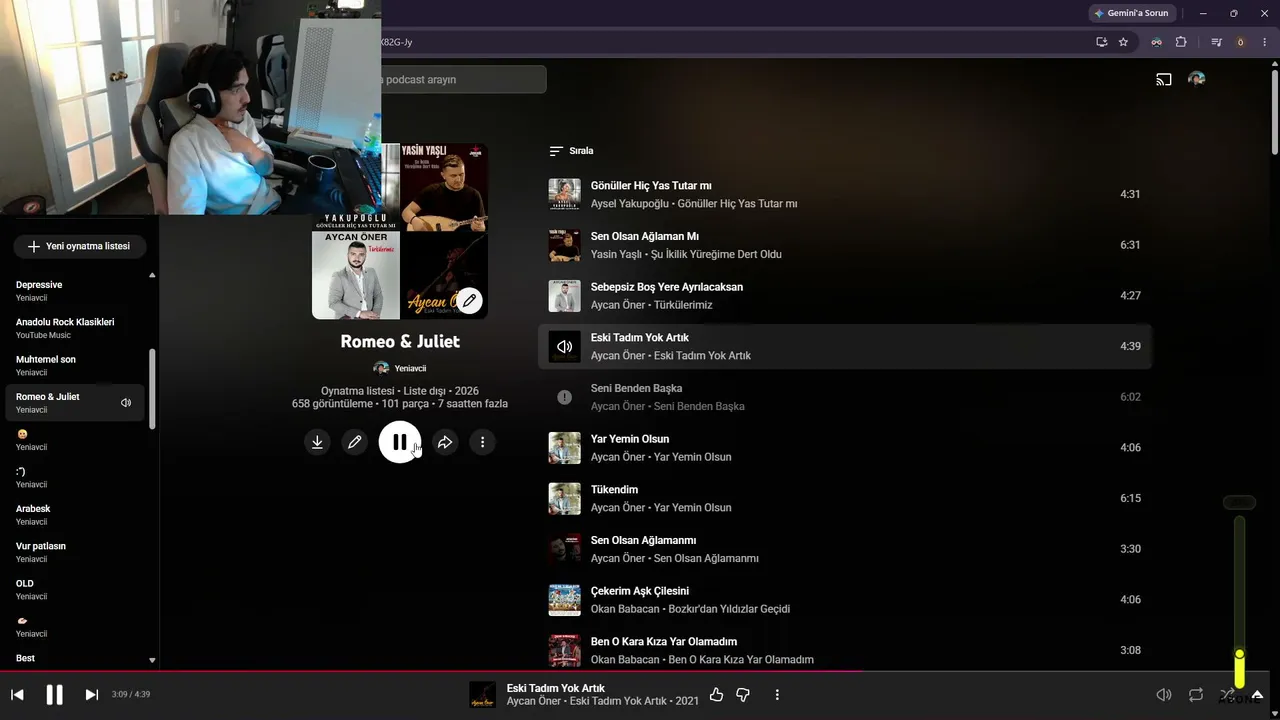Click the Gemini'a Sorun button

pos(1131,13)
